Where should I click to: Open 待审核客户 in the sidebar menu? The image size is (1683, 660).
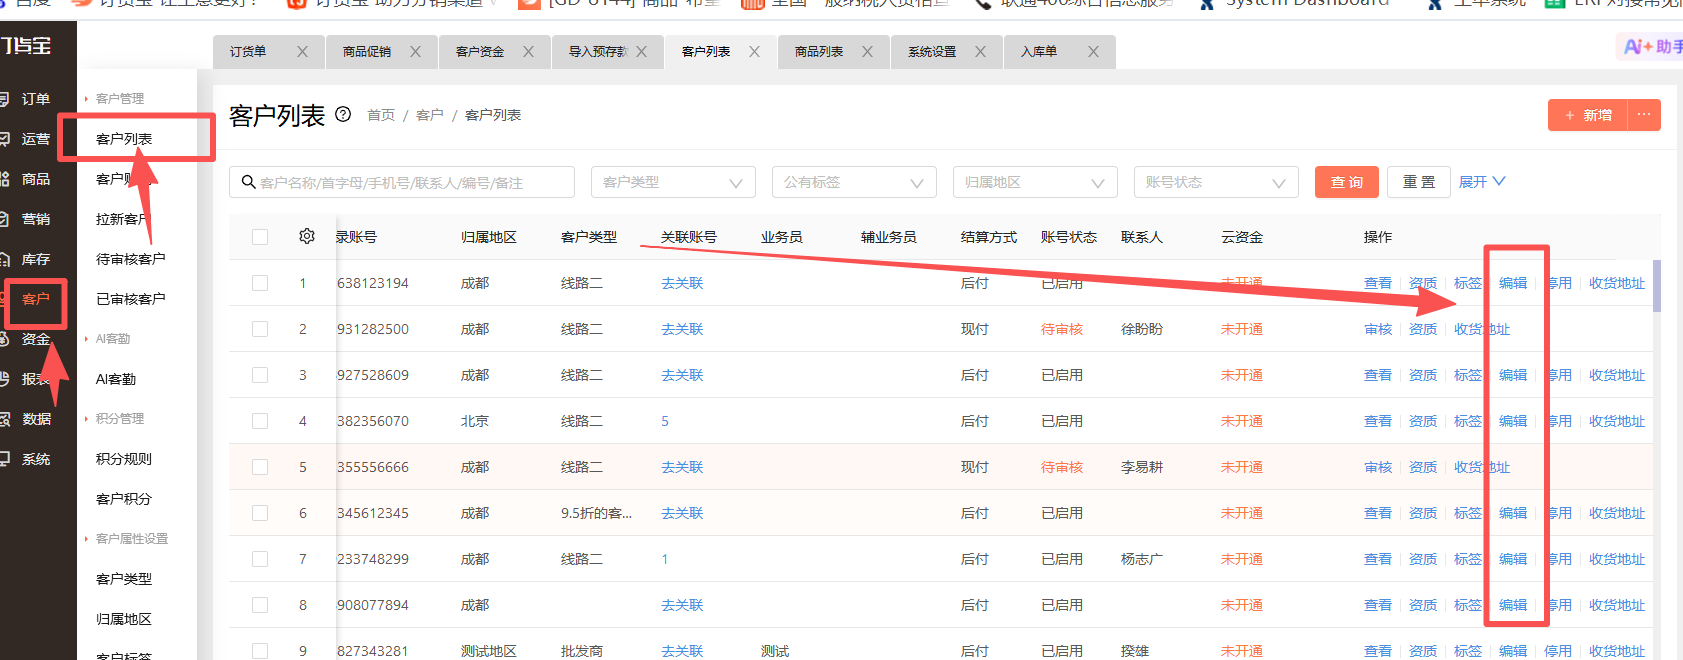[x=131, y=259]
